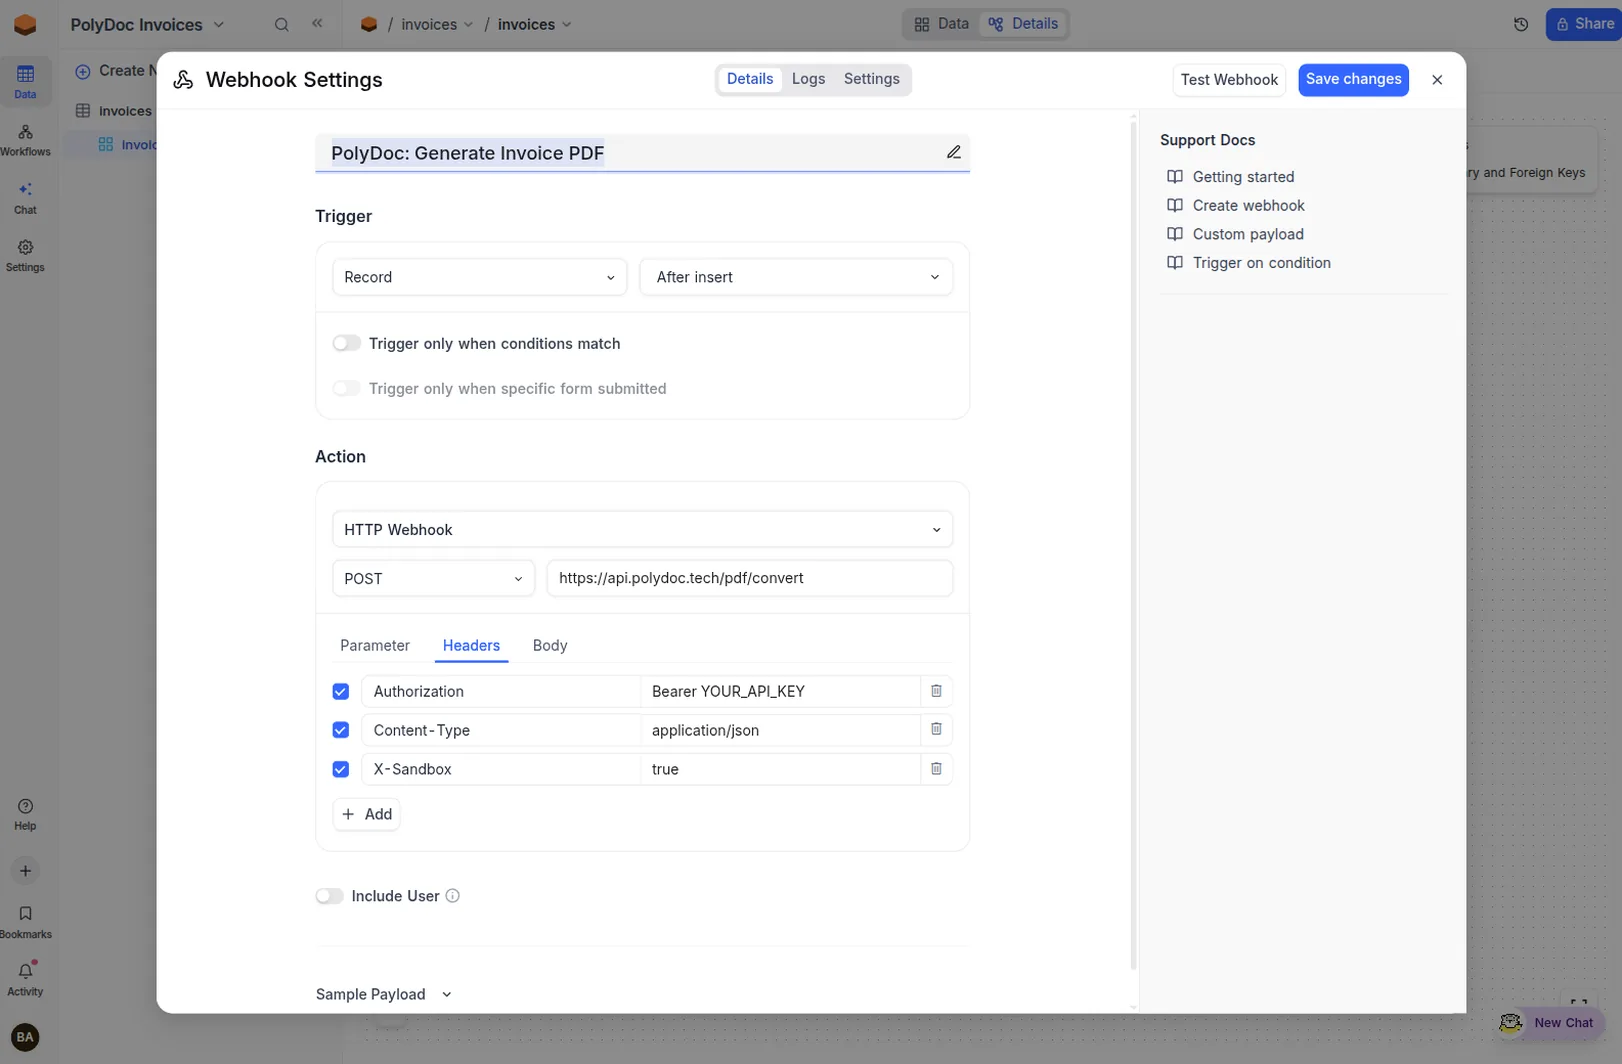Screen dimensions: 1622x1064
Task: Click Save changes button
Action: [1353, 80]
